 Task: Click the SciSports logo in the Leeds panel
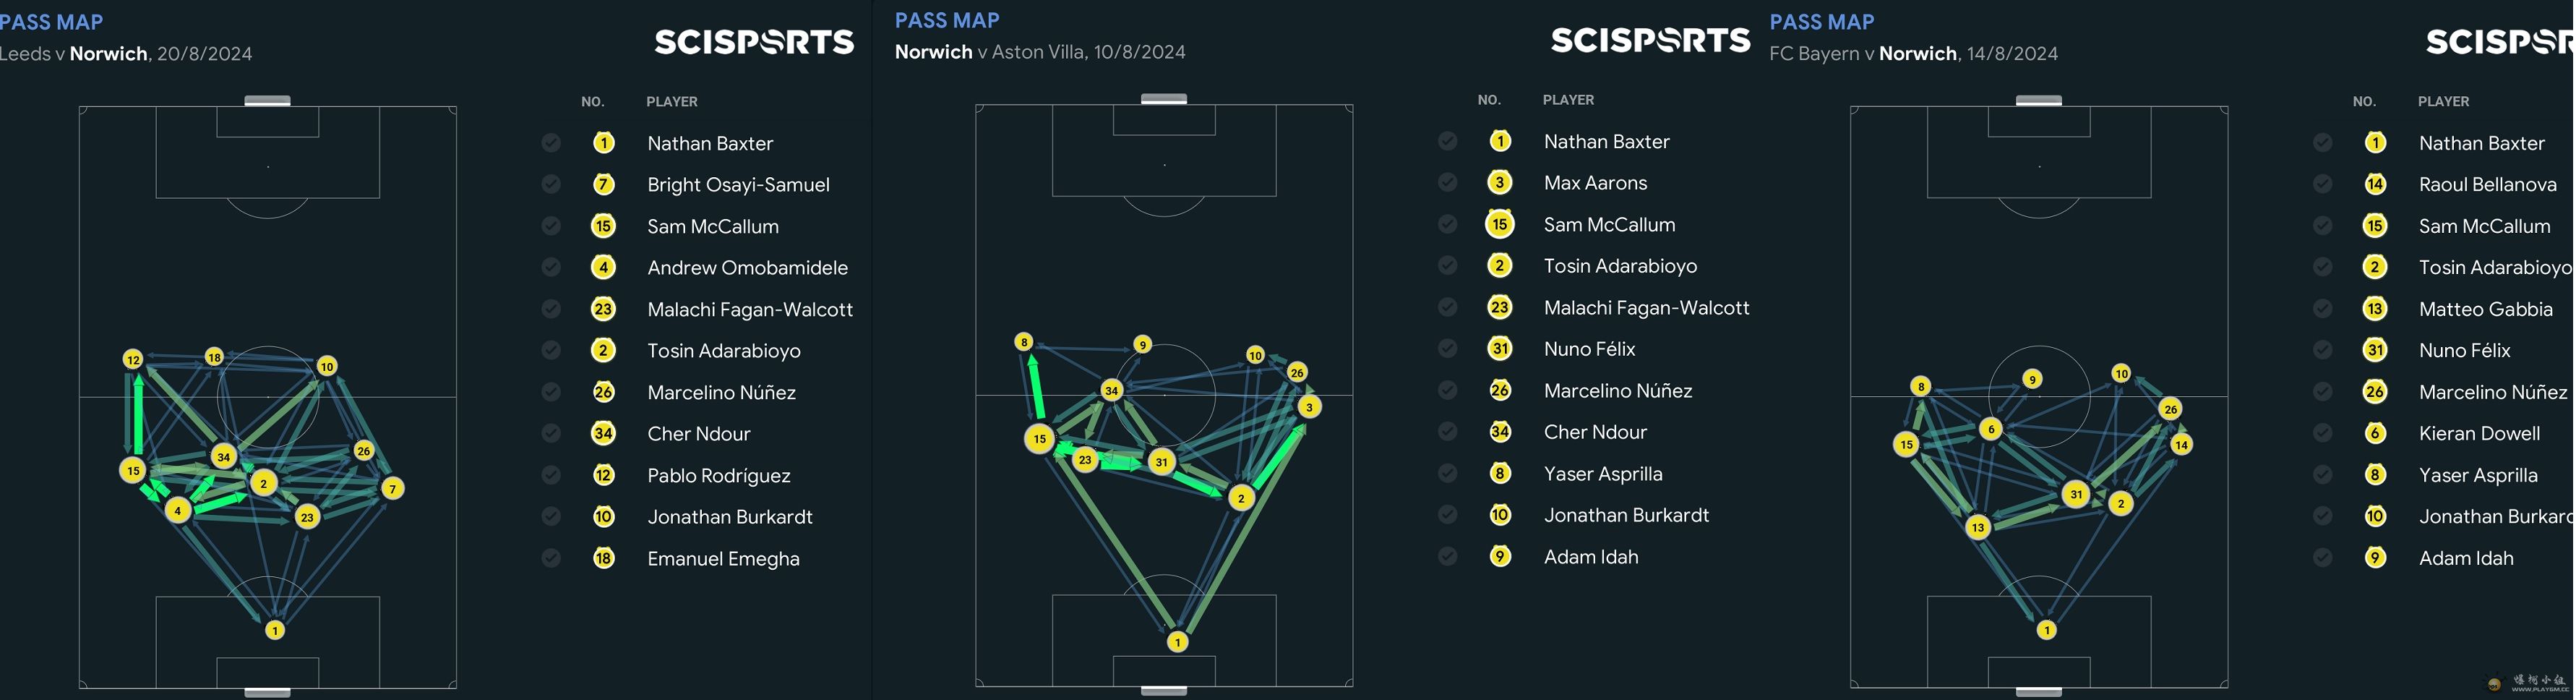pos(754,41)
